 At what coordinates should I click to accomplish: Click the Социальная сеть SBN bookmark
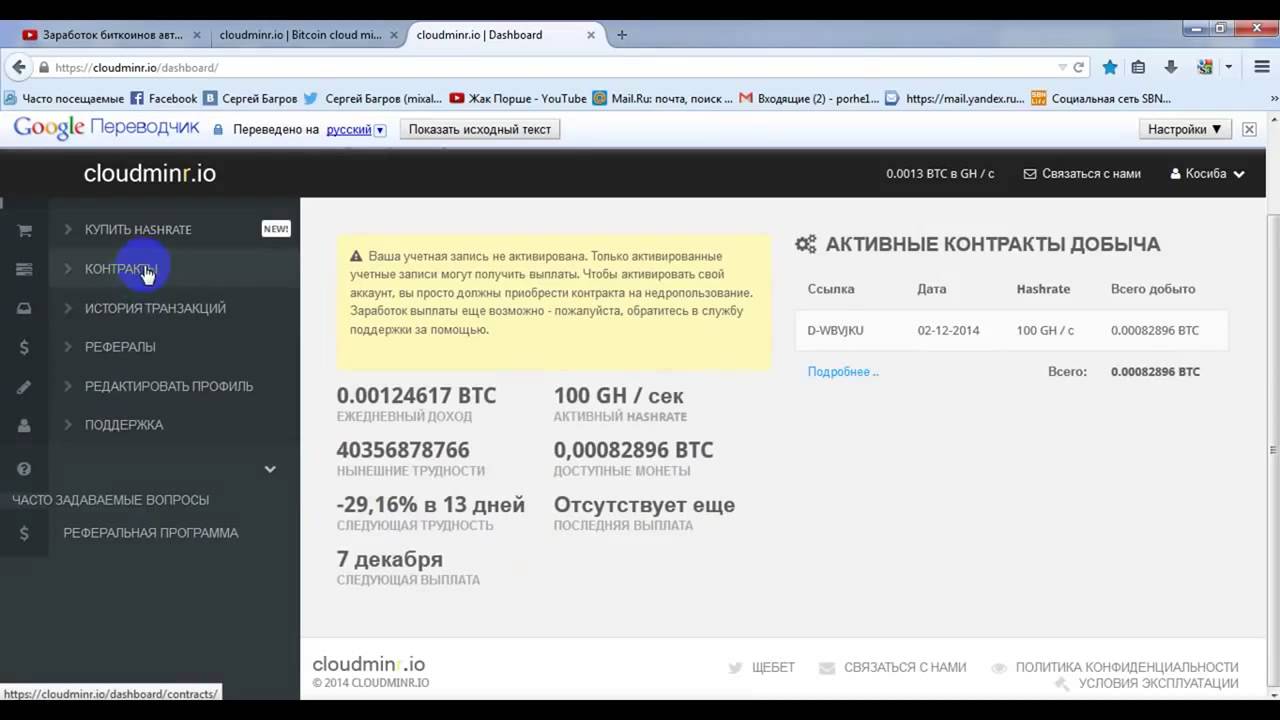(x=1101, y=98)
